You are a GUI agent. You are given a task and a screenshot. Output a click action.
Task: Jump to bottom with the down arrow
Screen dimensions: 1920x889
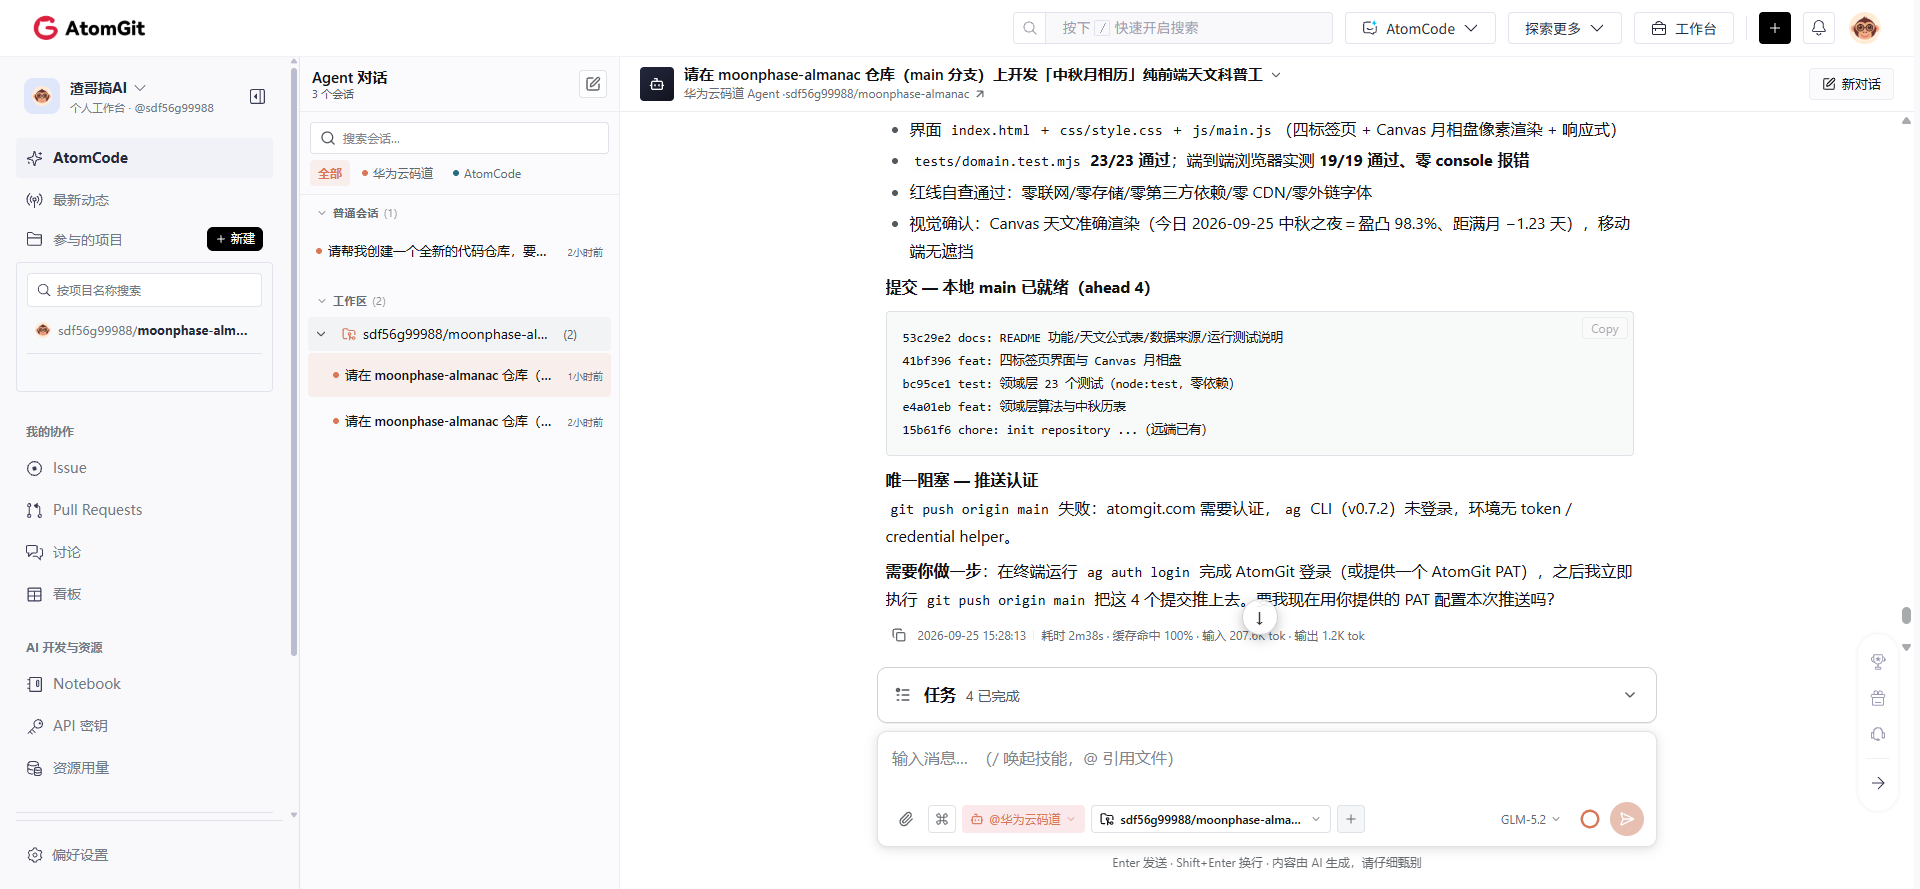coord(1259,618)
